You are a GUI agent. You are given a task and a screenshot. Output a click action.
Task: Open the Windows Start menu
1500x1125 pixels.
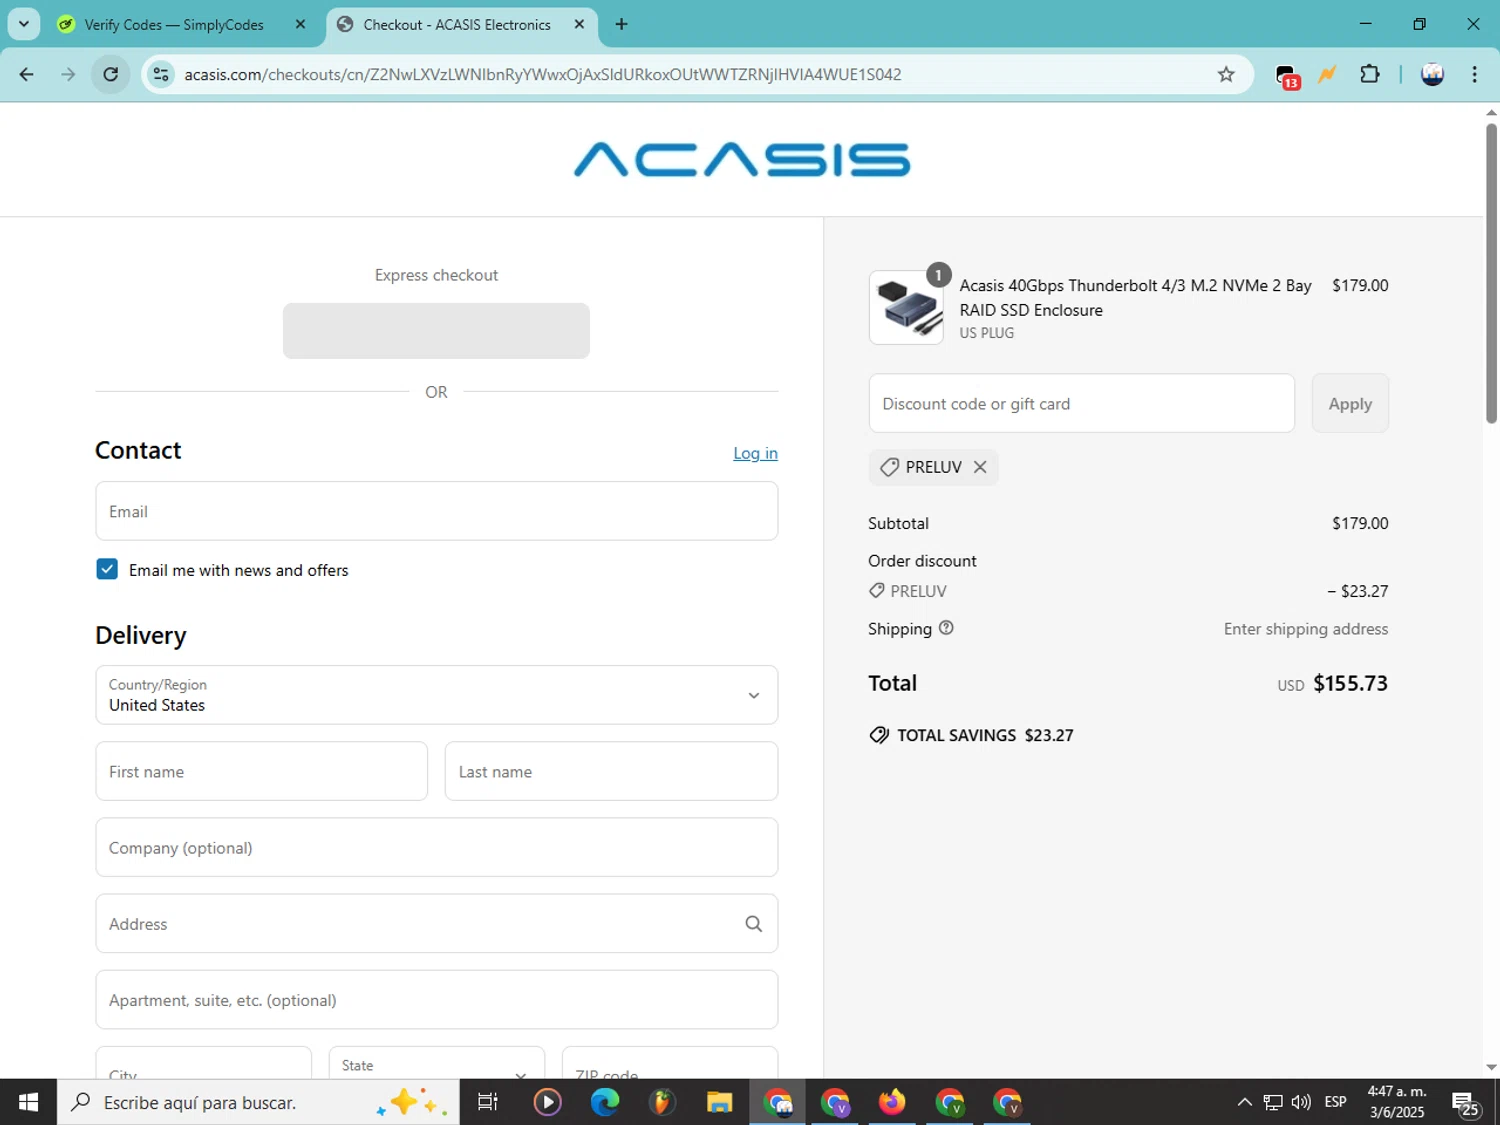(28, 1102)
